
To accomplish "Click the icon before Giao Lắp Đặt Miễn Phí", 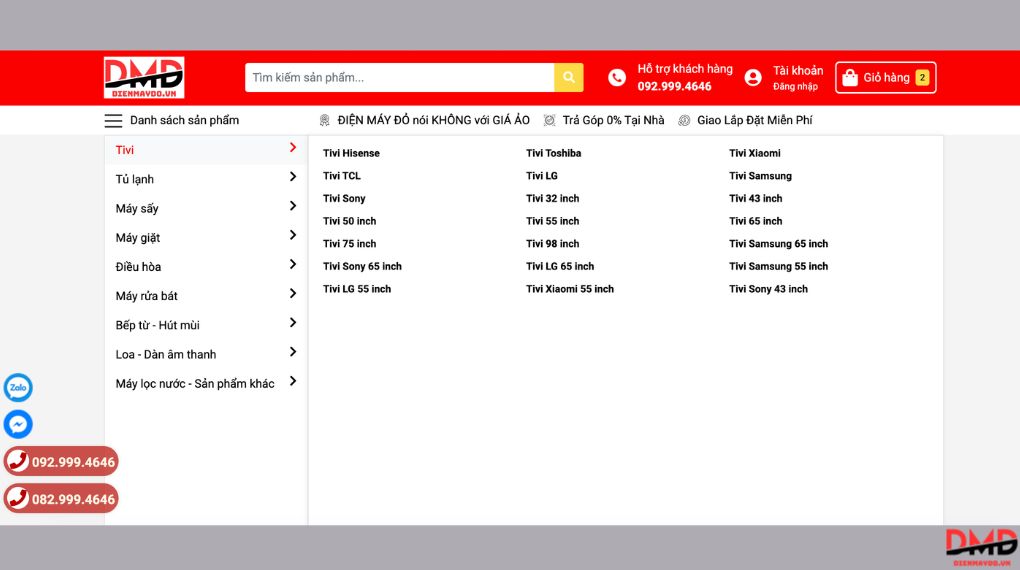I will click(x=684, y=120).
